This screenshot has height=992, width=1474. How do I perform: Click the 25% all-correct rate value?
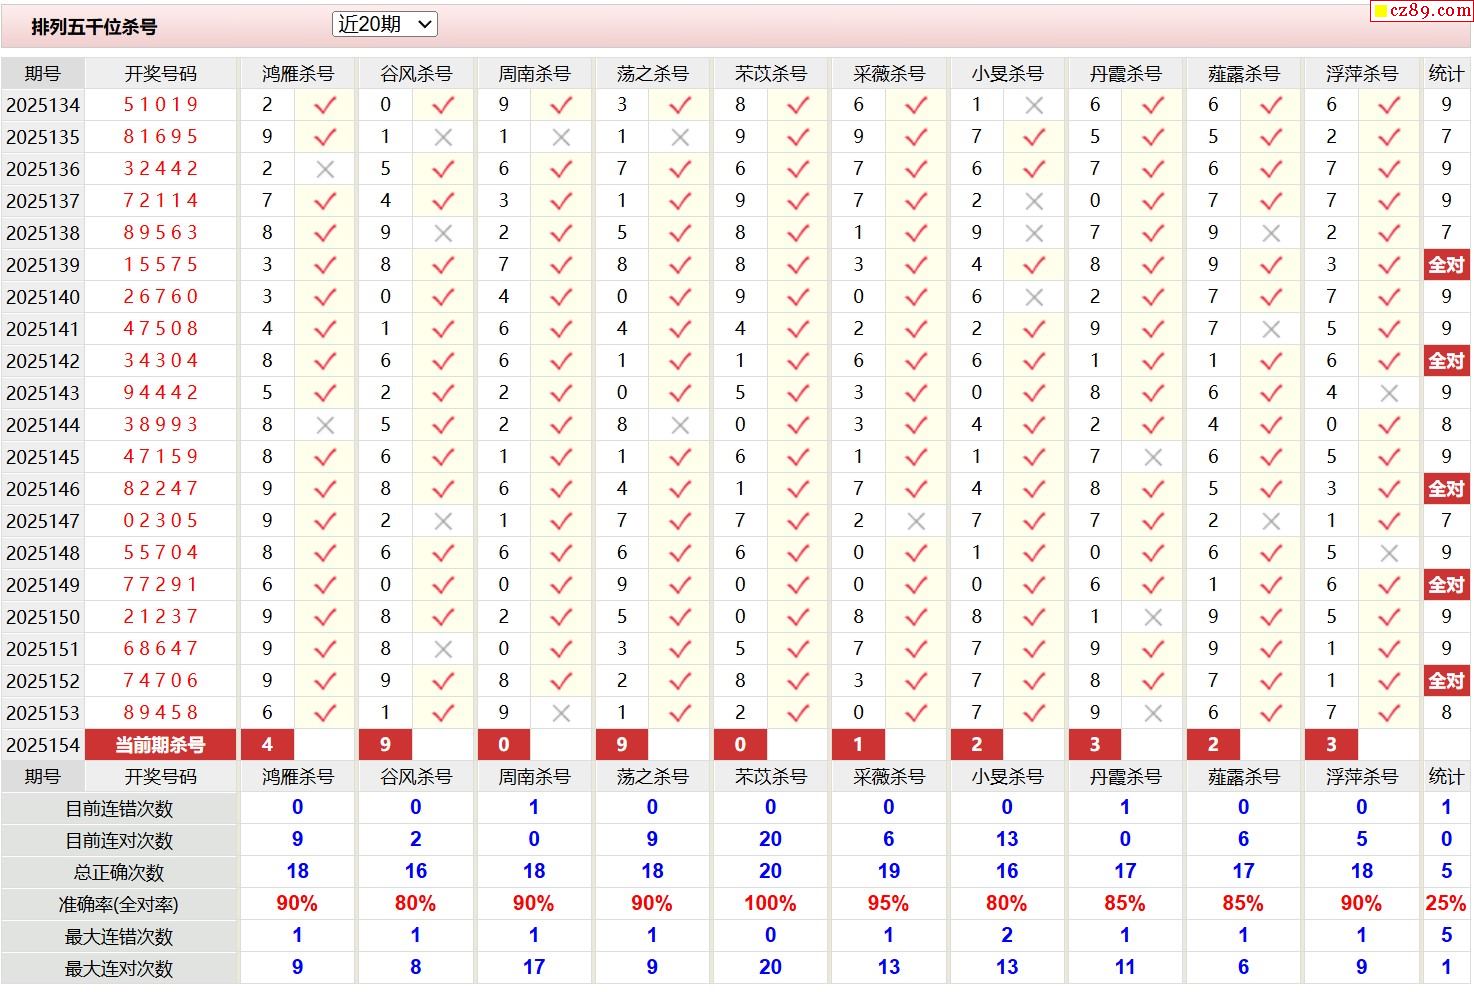point(1446,904)
